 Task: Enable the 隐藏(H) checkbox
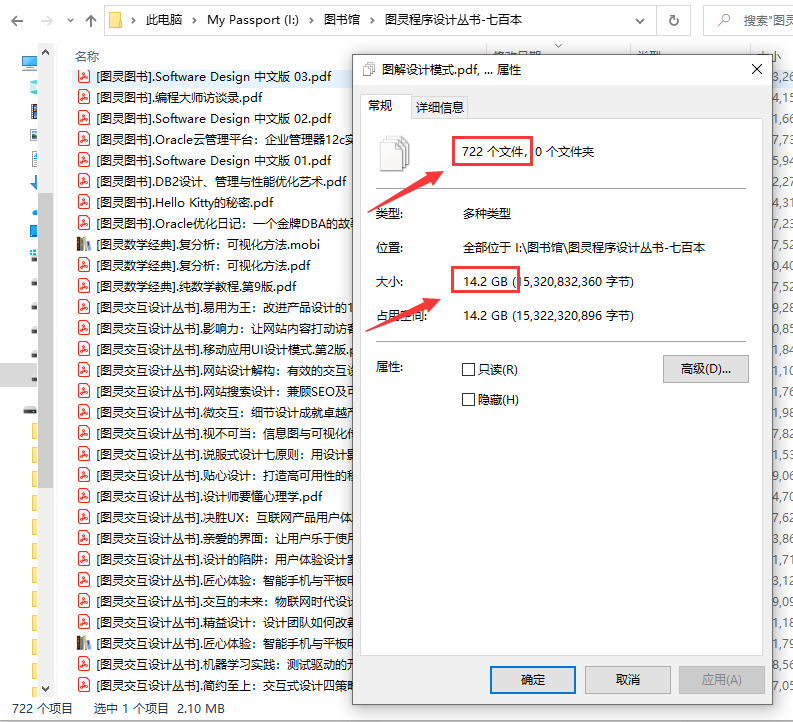coord(468,400)
